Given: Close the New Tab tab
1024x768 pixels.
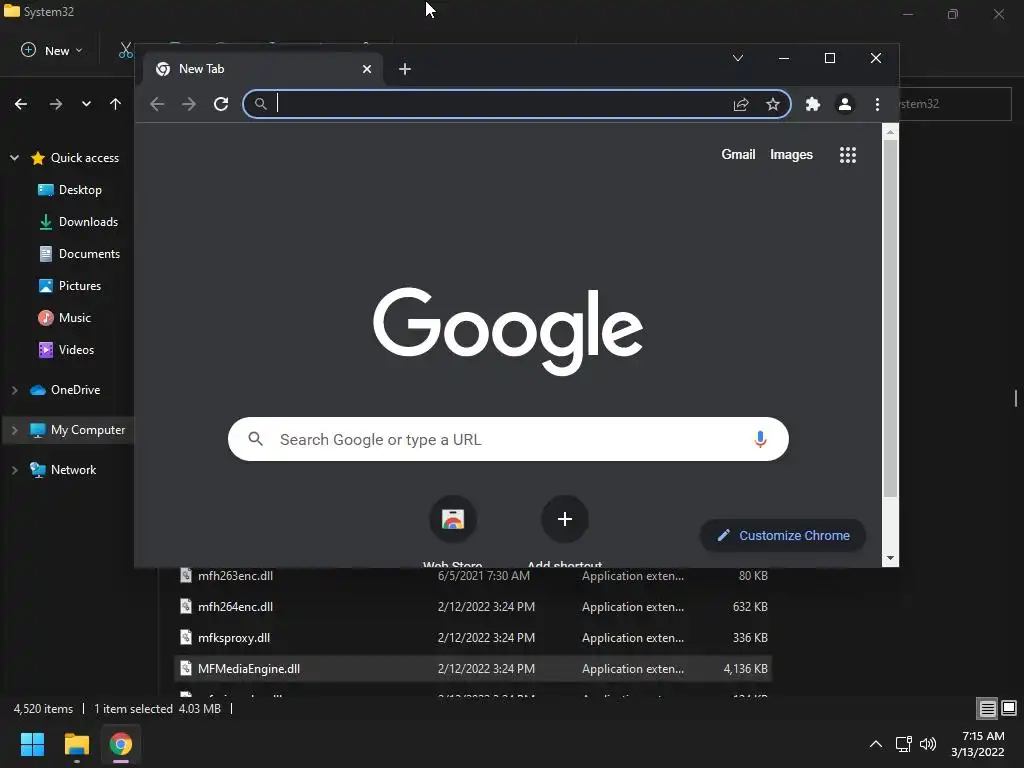Looking at the screenshot, I should pyautogui.click(x=367, y=69).
